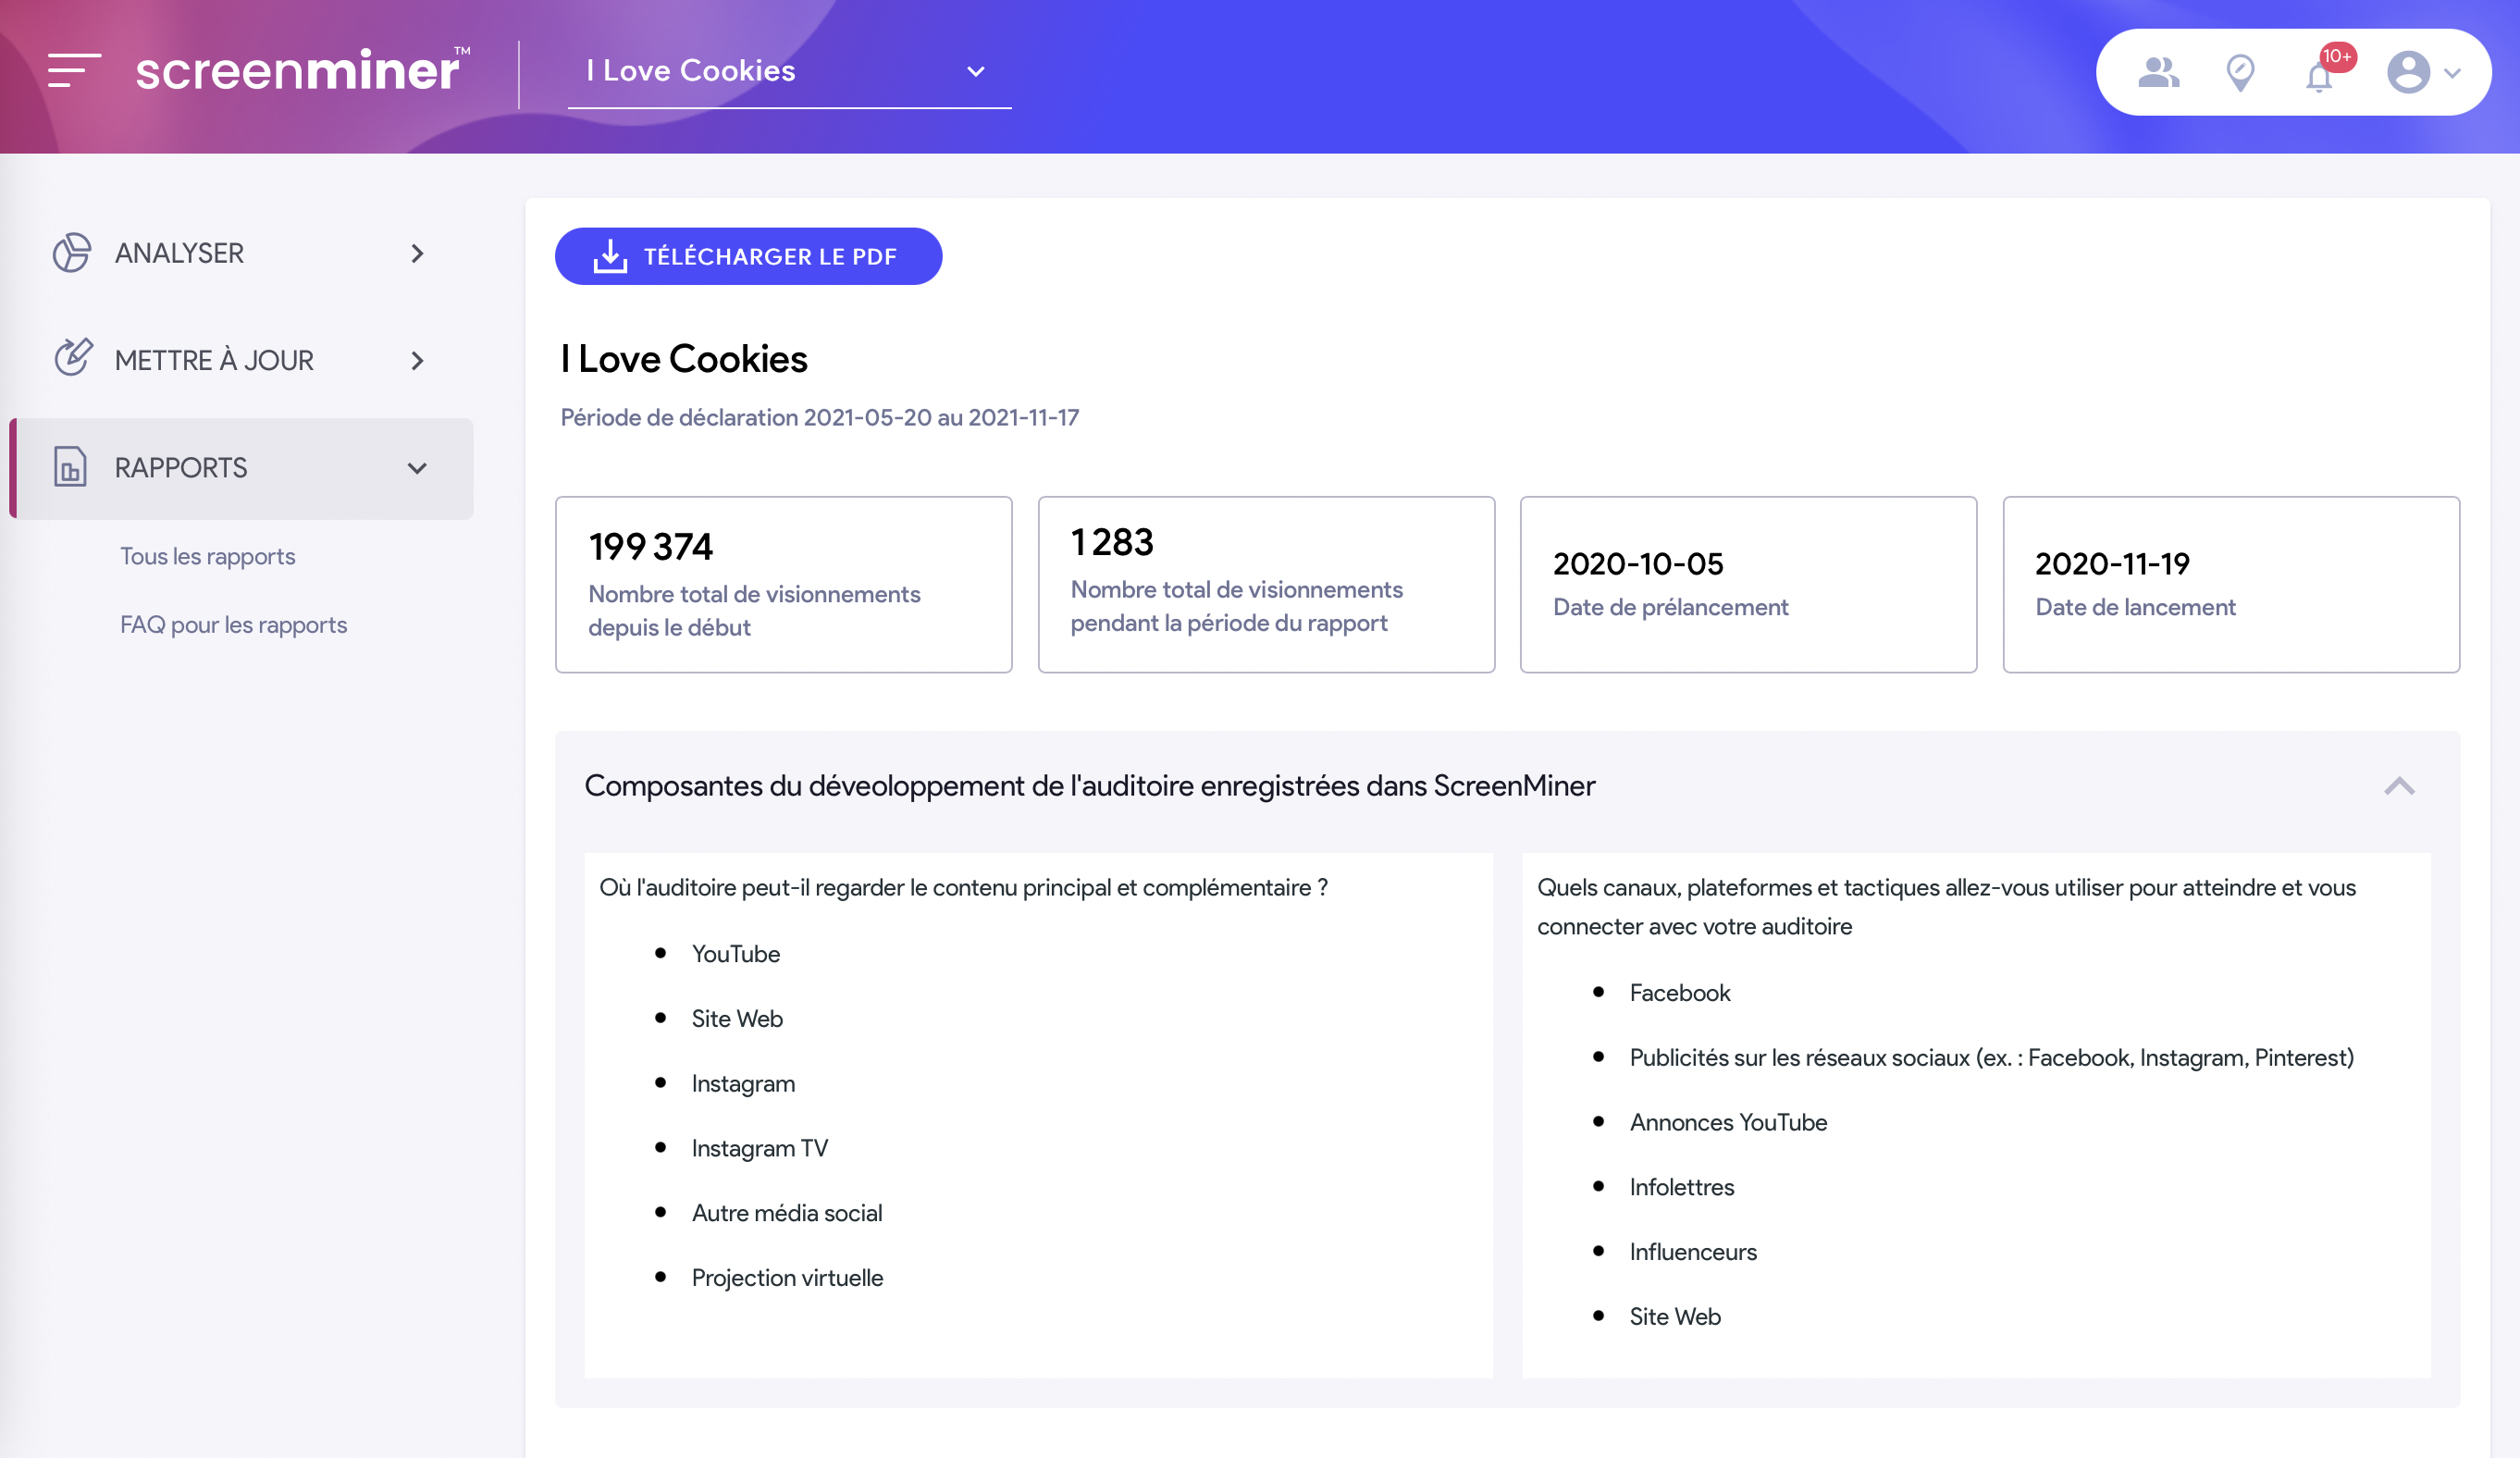Click the Période de déclaration date text
The width and height of the screenshot is (2520, 1458).
click(x=820, y=417)
